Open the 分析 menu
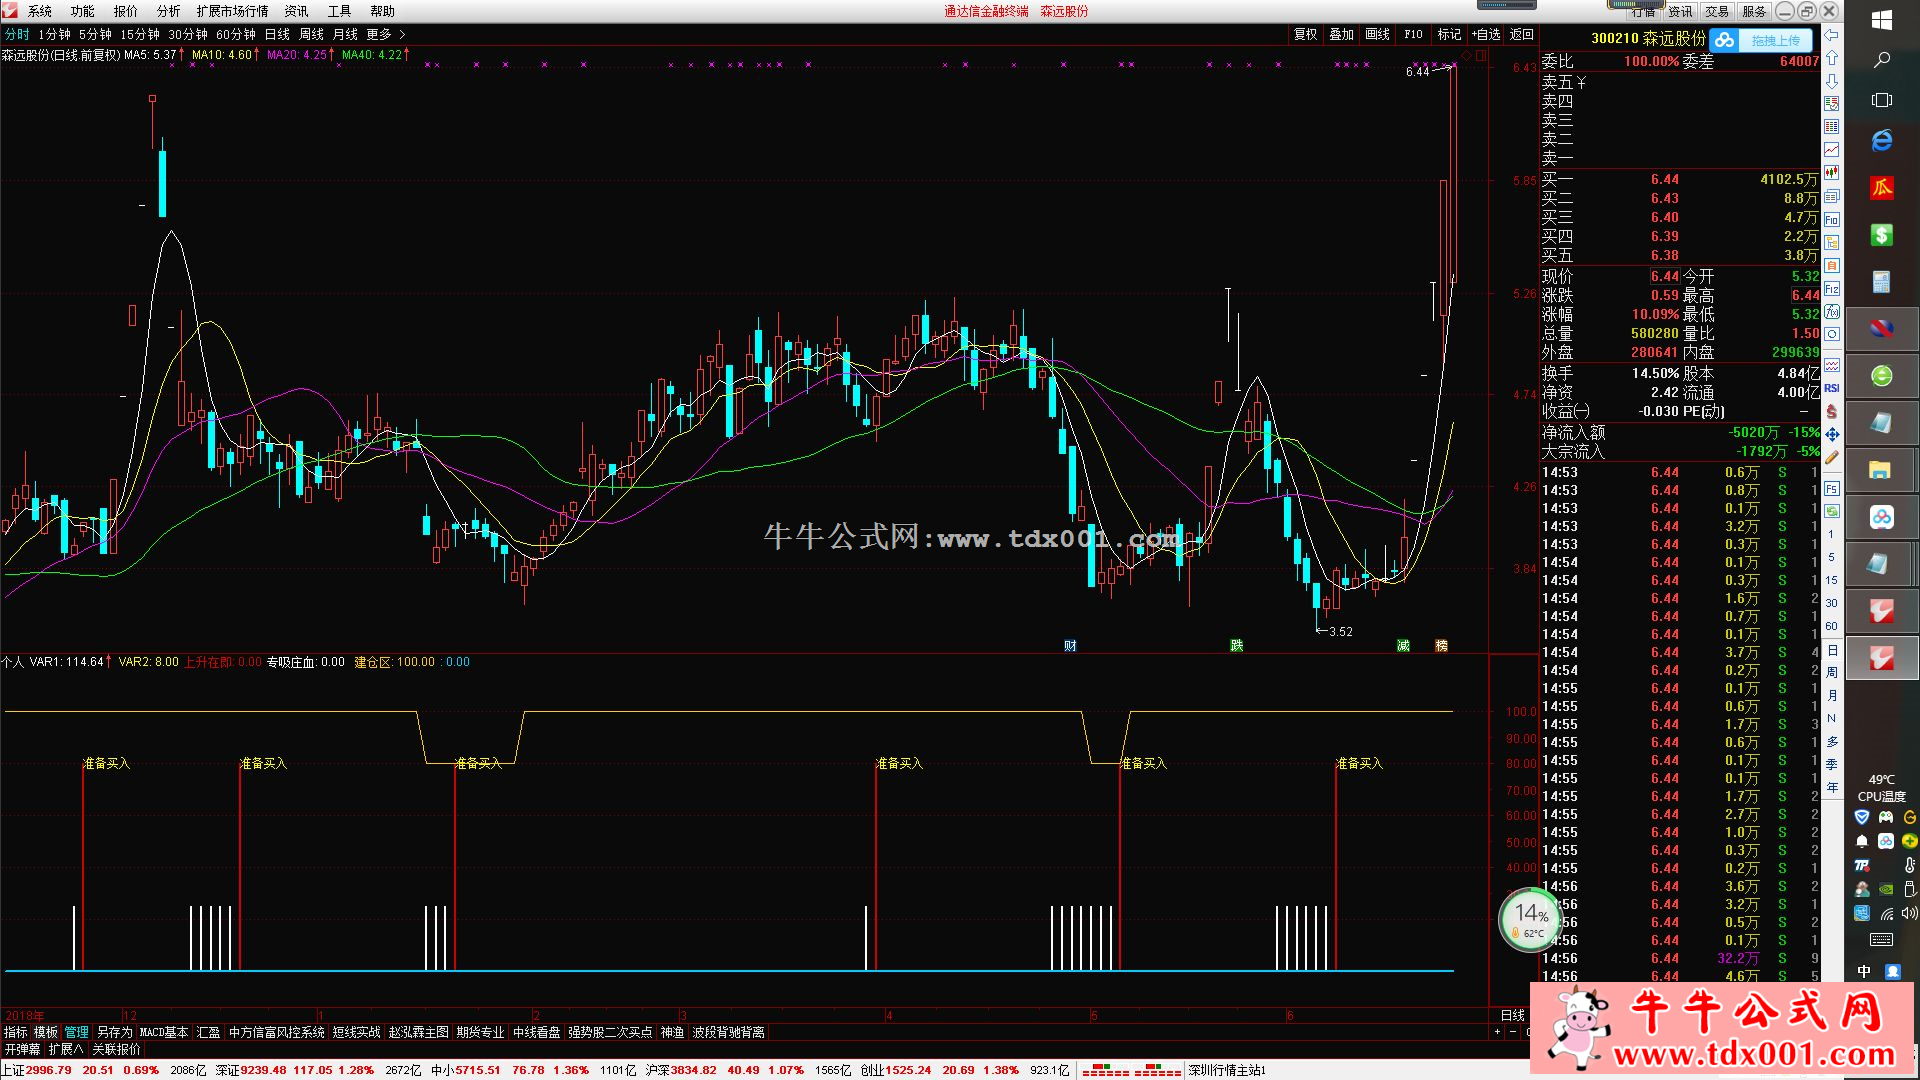The width and height of the screenshot is (1920, 1080). tap(168, 11)
